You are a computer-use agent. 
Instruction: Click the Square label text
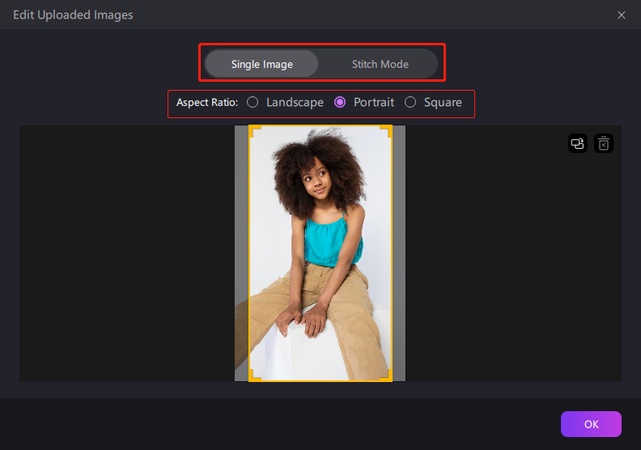(443, 103)
